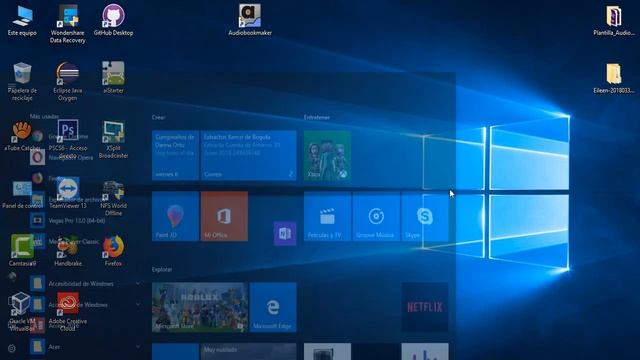Open the PSCS6 Photoshop shortcut
The width and height of the screenshot is (640, 360).
click(x=68, y=139)
